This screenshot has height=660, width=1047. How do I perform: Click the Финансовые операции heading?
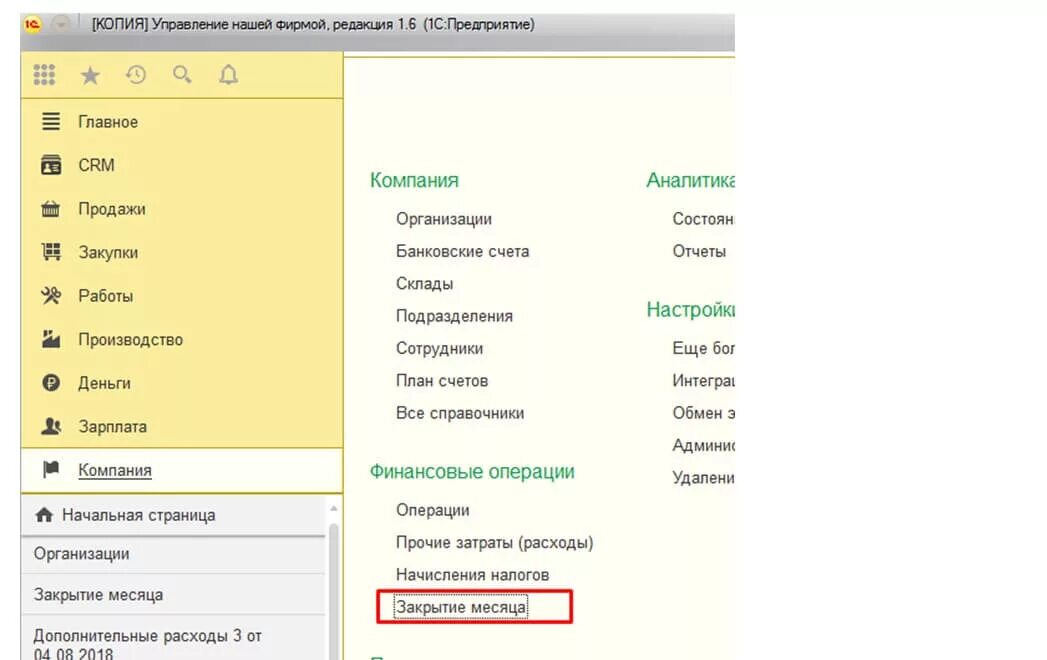tap(472, 472)
